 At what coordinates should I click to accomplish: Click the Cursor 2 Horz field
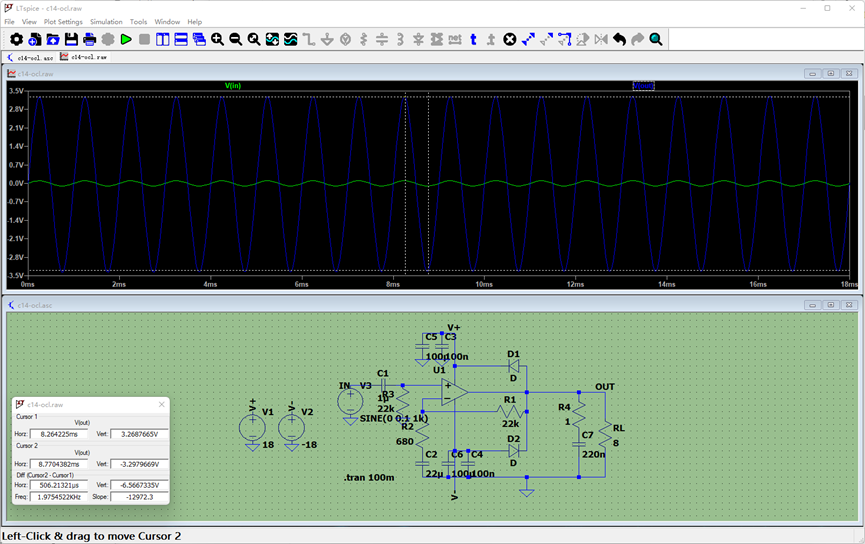coord(58,464)
